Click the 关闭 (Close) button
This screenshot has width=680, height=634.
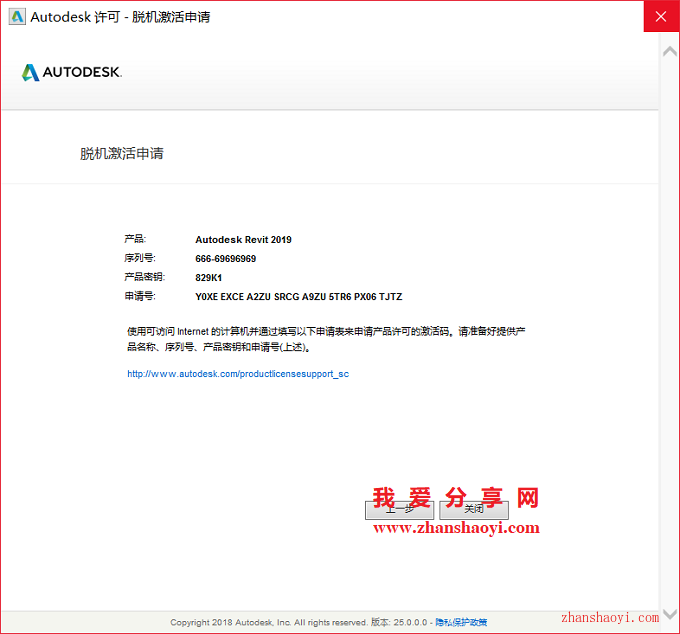click(x=474, y=510)
